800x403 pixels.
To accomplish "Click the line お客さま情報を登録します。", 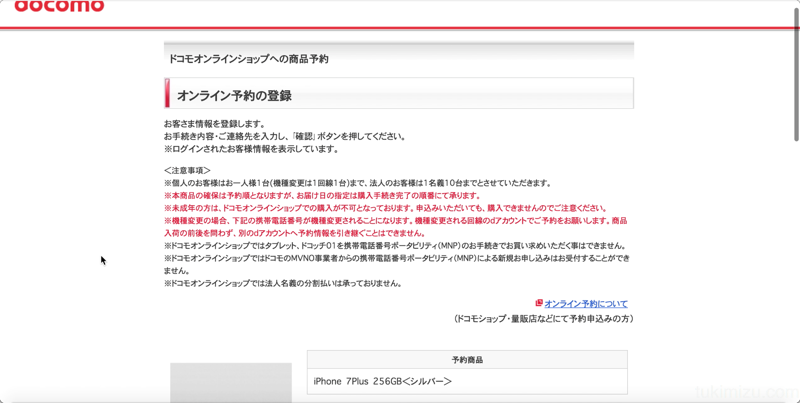I will (x=214, y=124).
